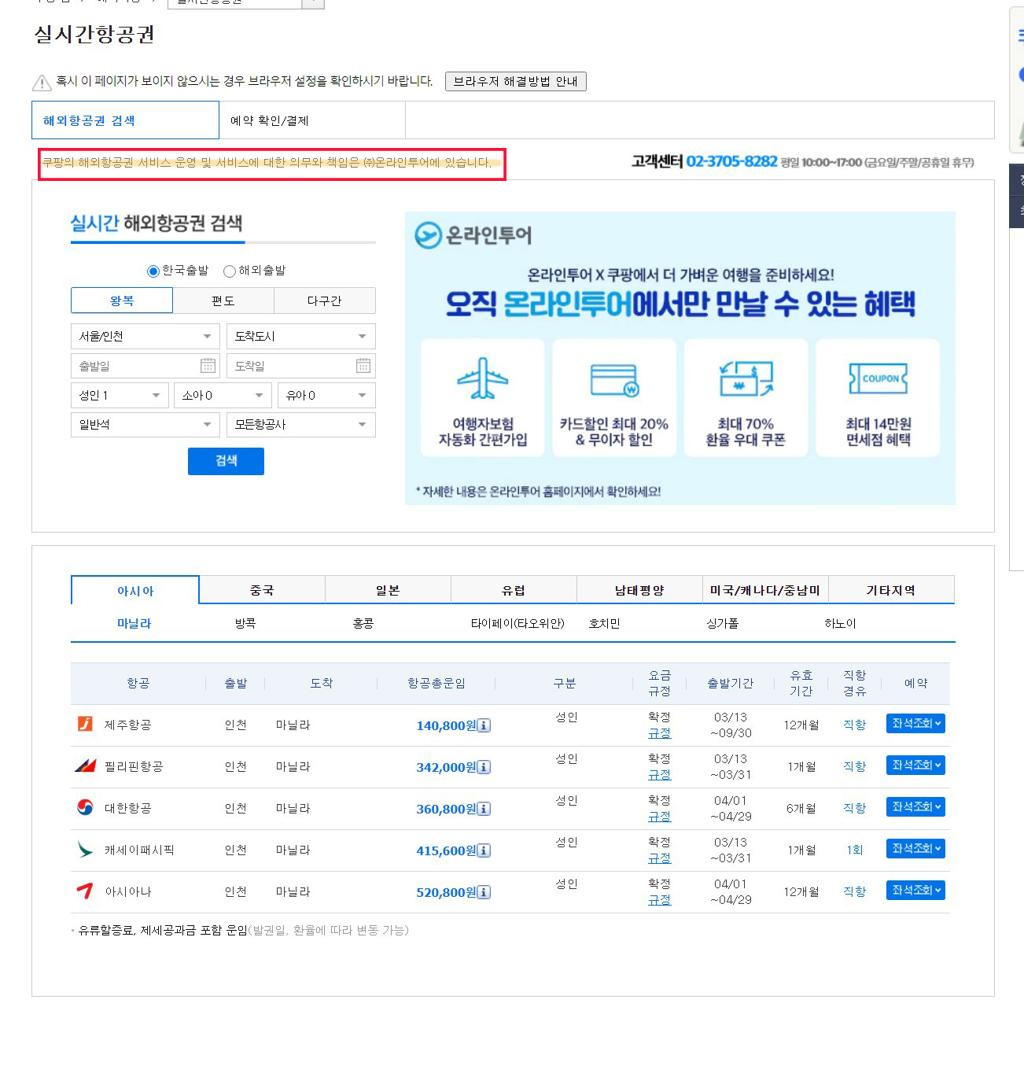Viewport: 1024px width, 1081px height.
Task: Select the 기타지역 region tab
Action: [x=891, y=590]
